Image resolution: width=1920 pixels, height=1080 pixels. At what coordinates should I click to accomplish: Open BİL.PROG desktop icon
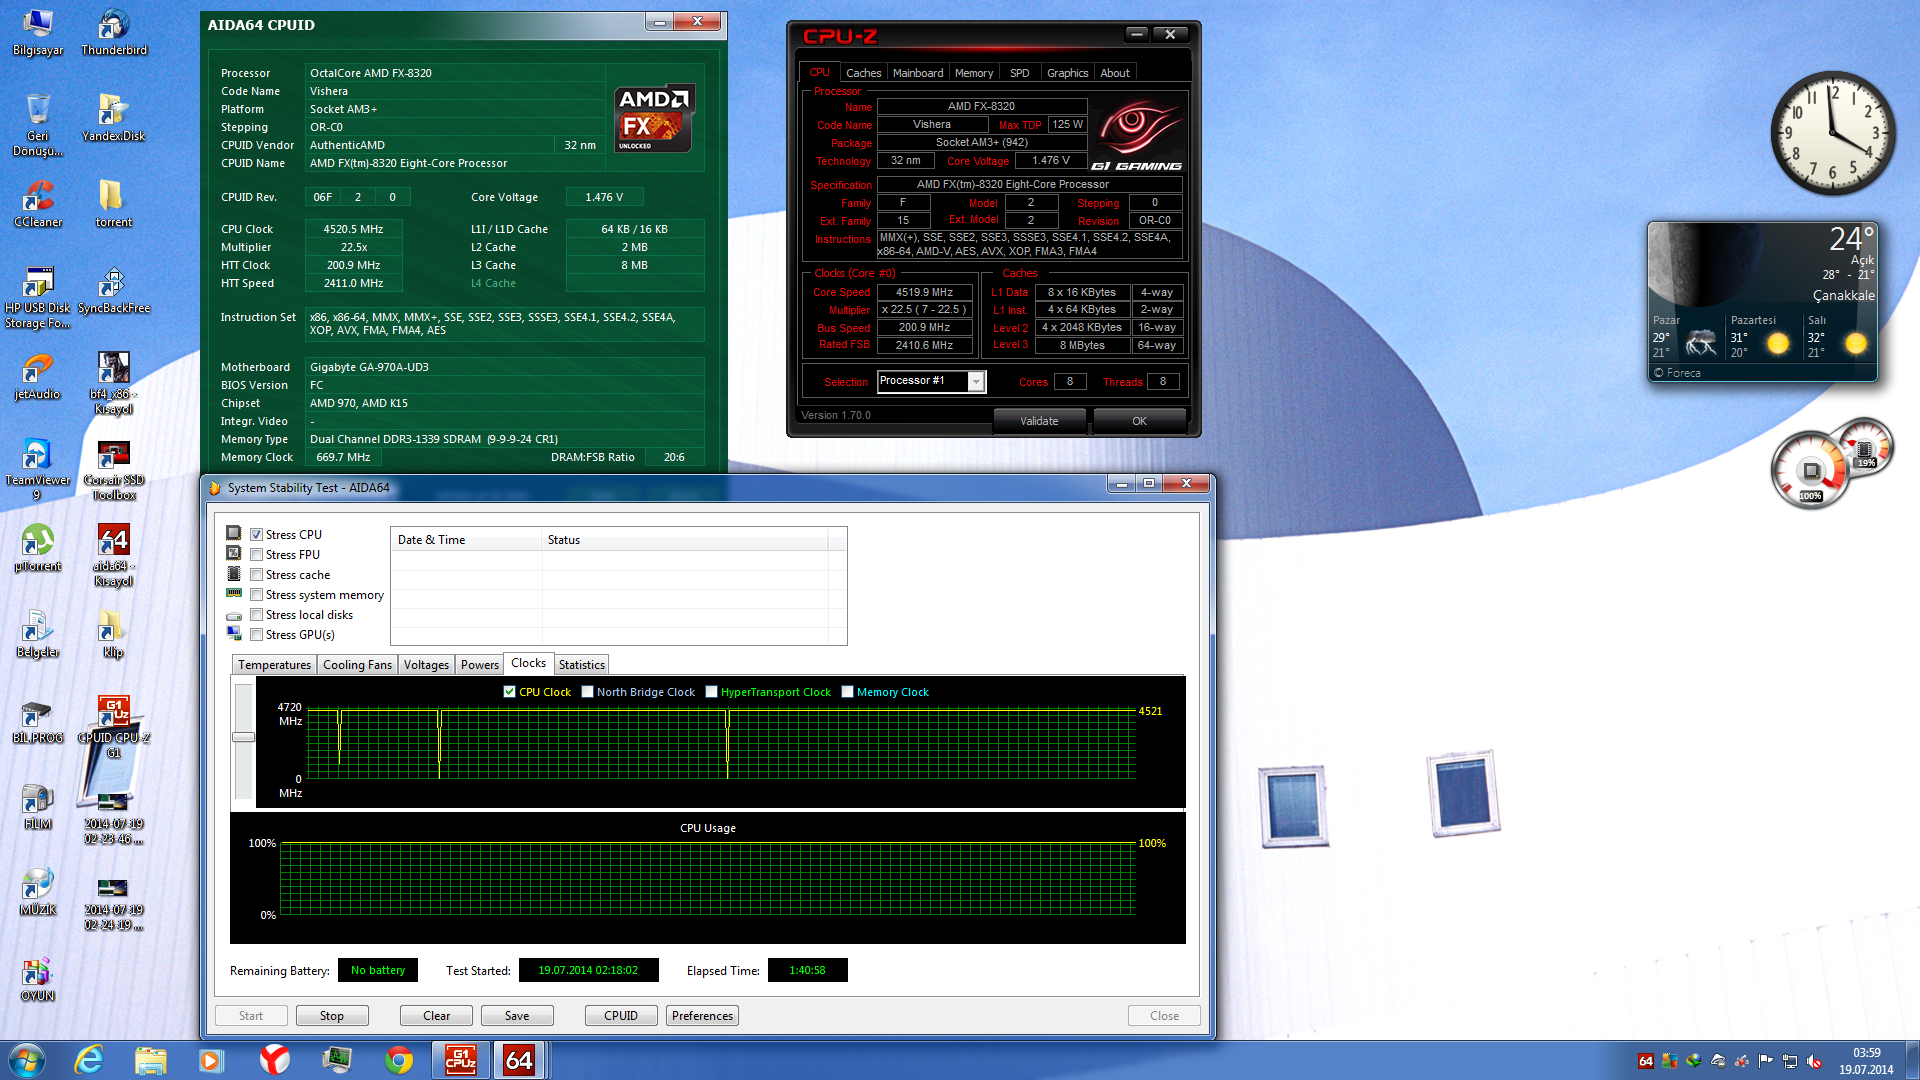click(x=38, y=720)
